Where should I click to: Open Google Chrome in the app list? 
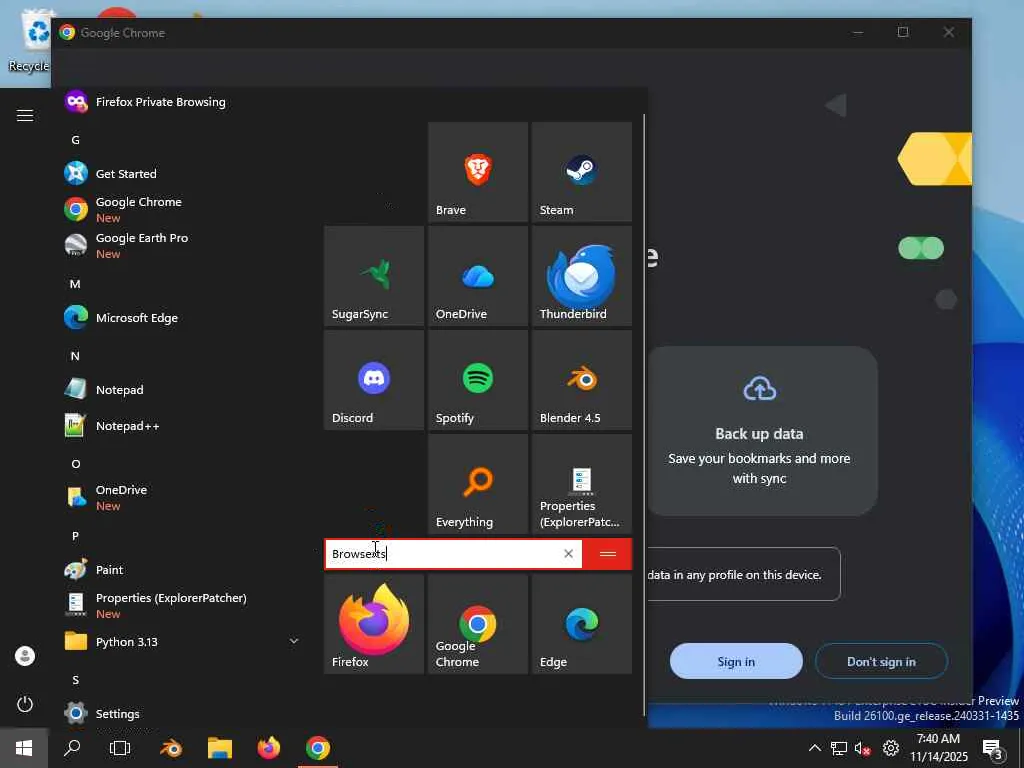click(183, 209)
